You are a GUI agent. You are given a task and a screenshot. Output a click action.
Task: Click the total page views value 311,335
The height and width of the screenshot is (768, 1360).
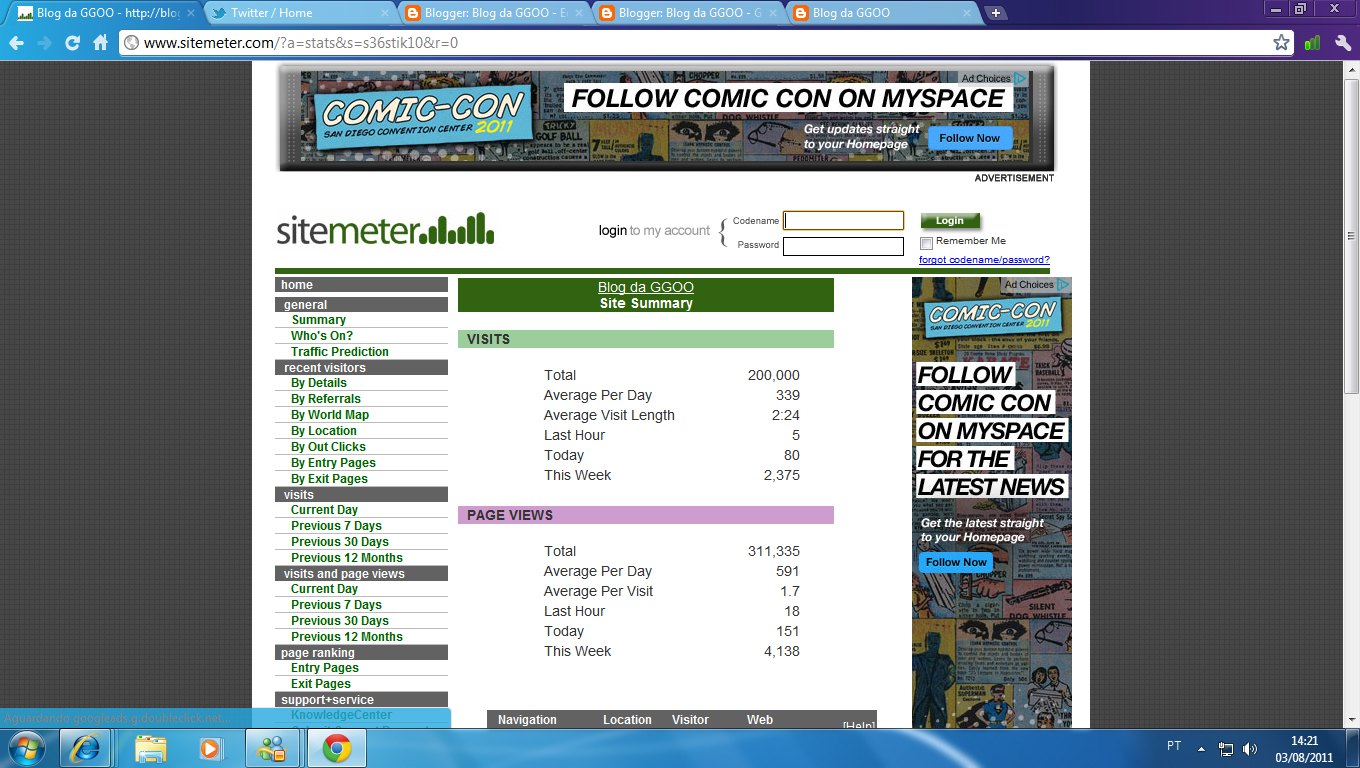tap(774, 551)
